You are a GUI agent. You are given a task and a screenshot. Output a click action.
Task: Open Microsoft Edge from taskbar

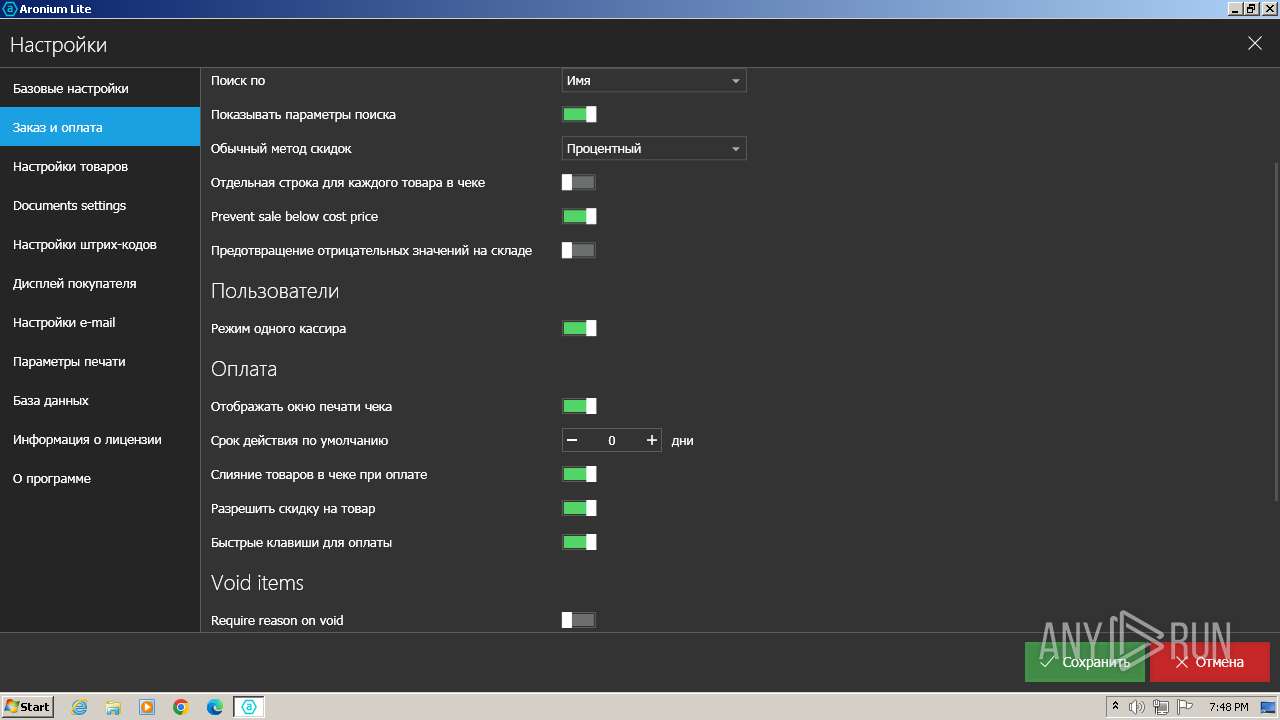pyautogui.click(x=215, y=707)
